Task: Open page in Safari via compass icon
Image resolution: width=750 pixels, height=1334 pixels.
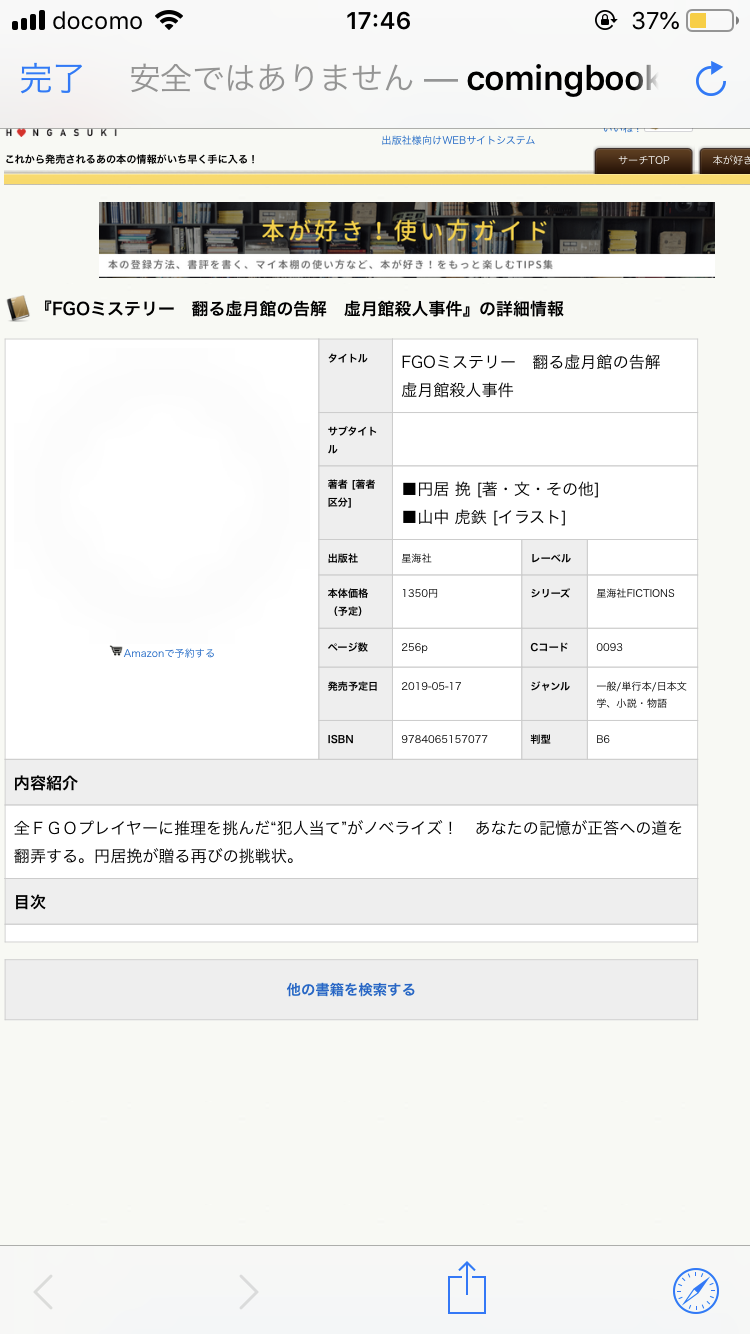Action: point(696,1290)
